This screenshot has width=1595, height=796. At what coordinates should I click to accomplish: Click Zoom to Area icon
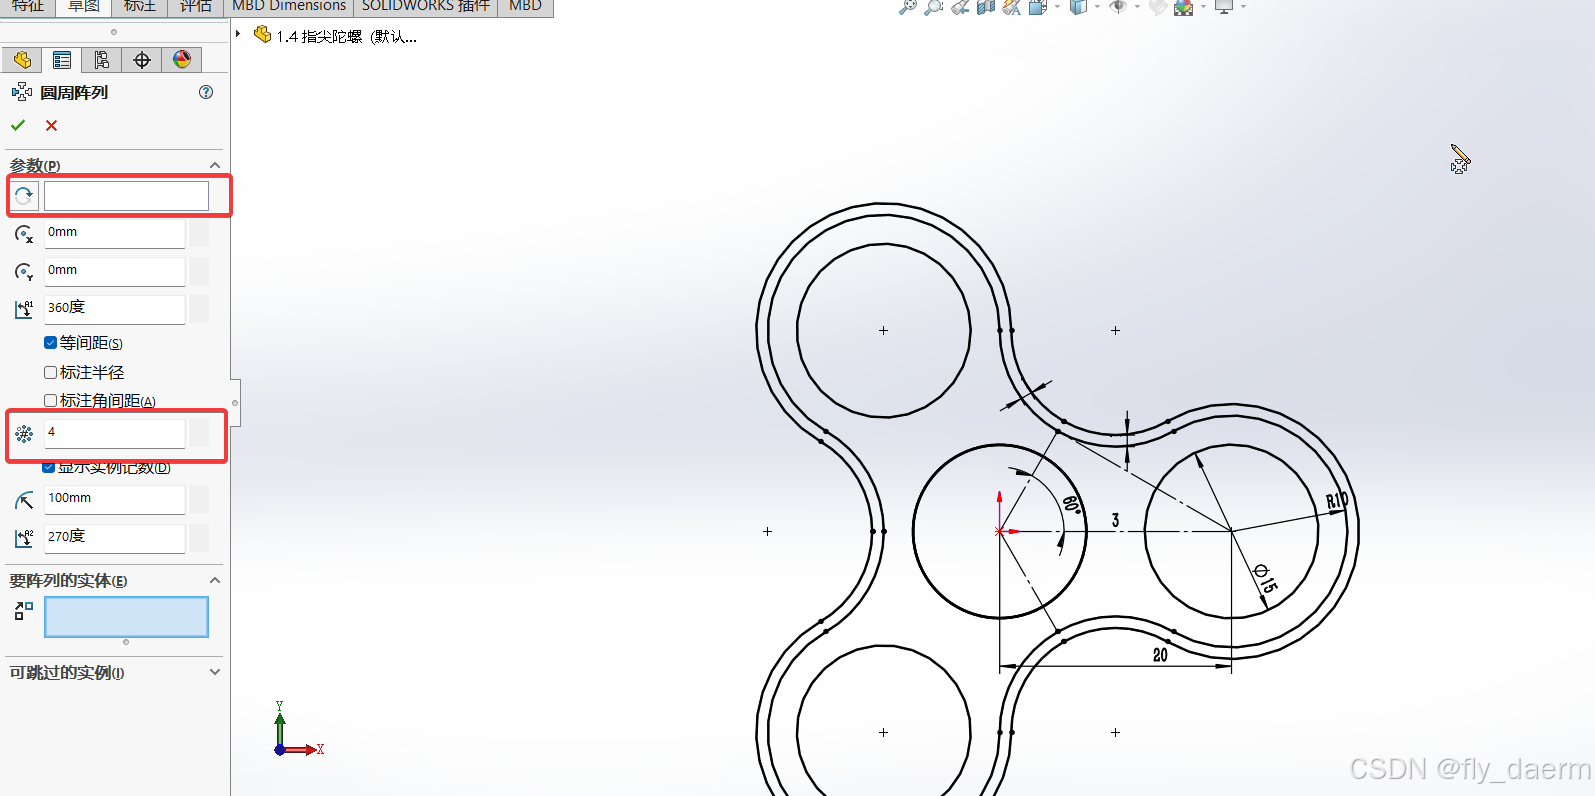pyautogui.click(x=933, y=7)
